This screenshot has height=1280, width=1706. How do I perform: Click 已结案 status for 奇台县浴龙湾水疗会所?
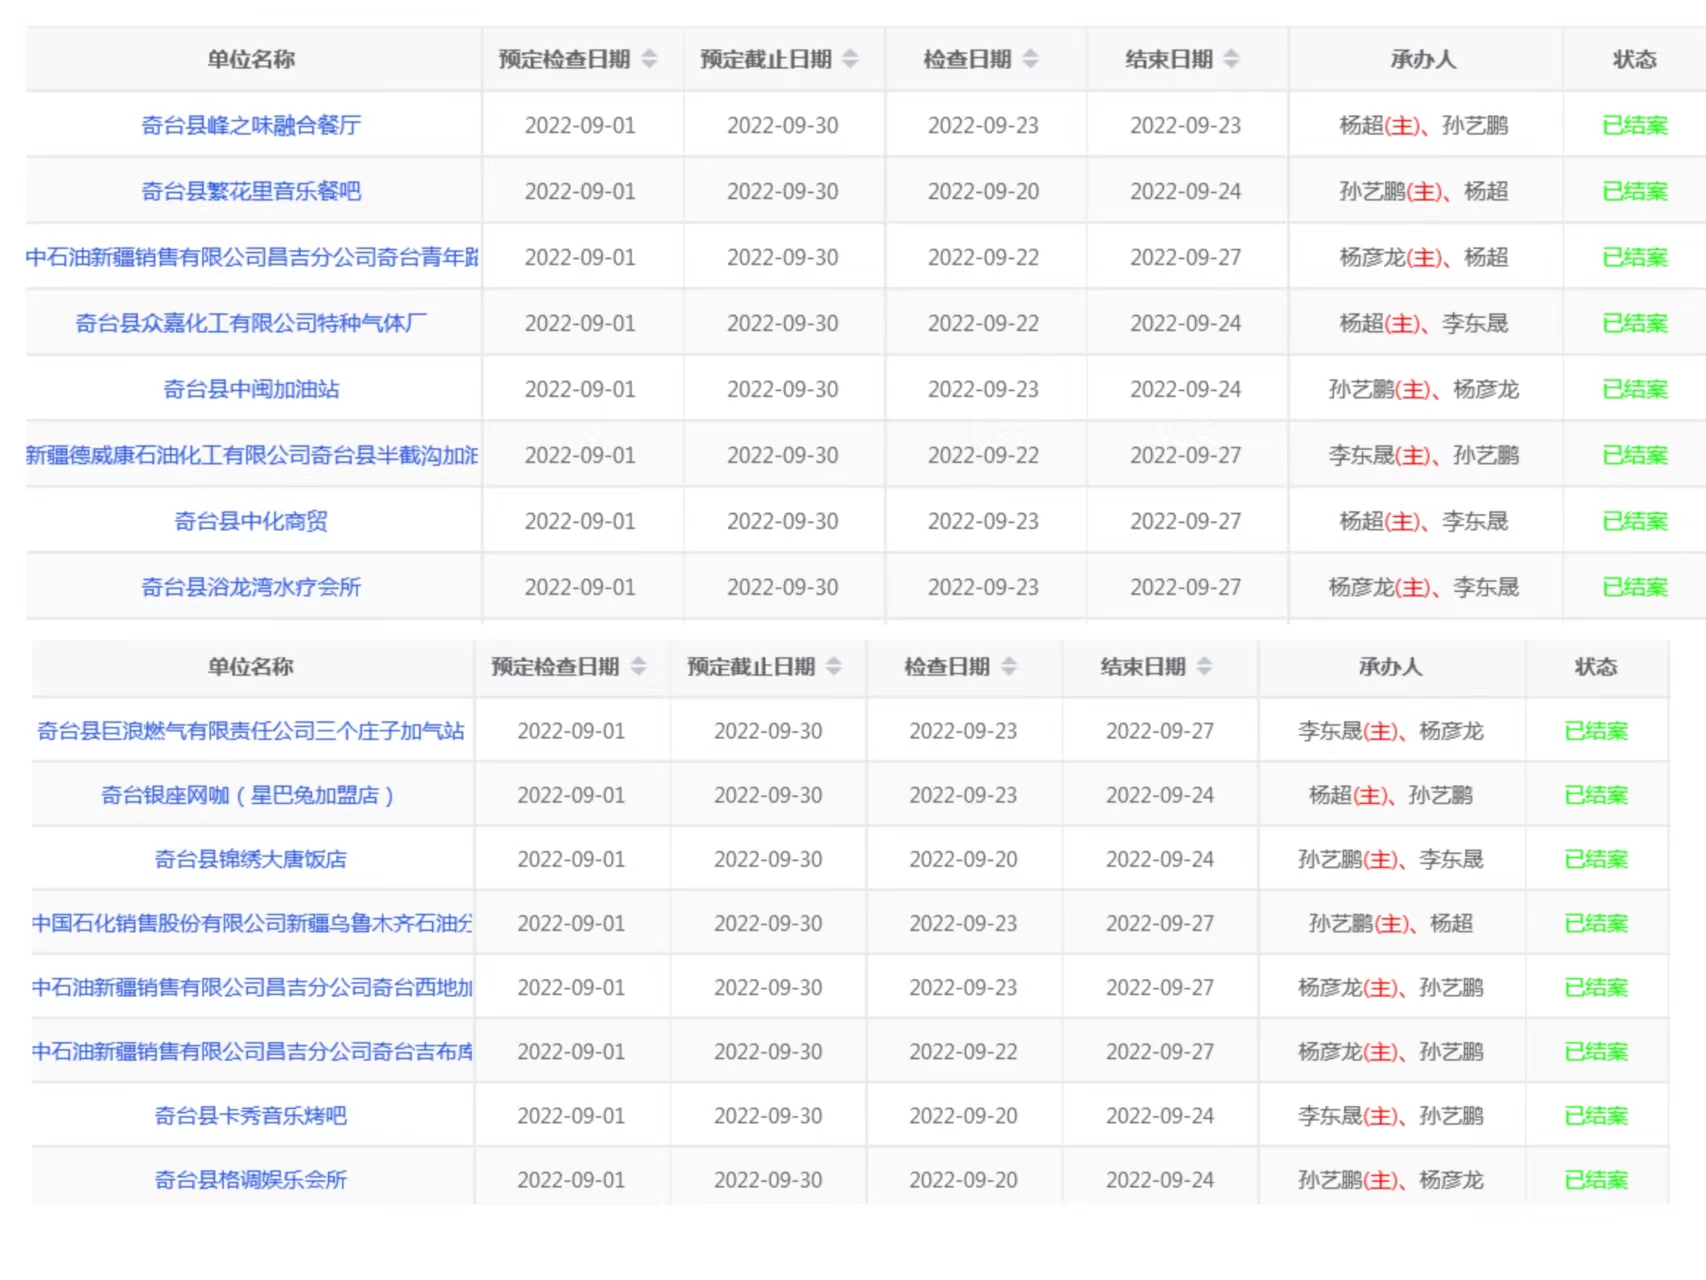(1635, 587)
